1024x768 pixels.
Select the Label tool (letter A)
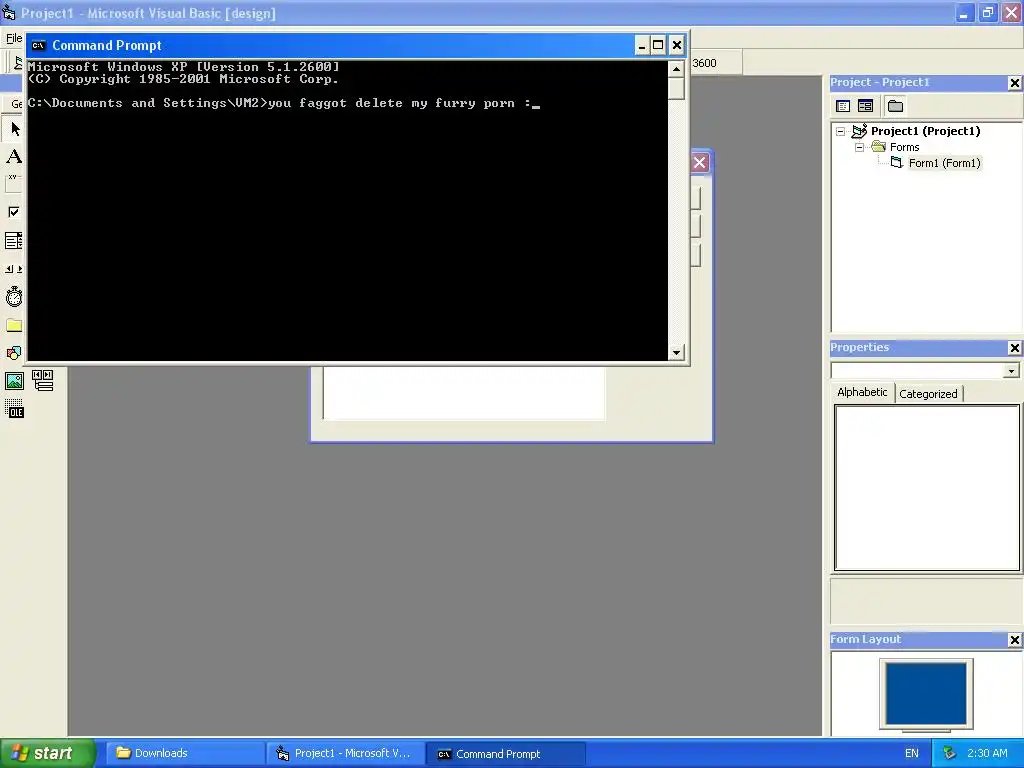(14, 156)
